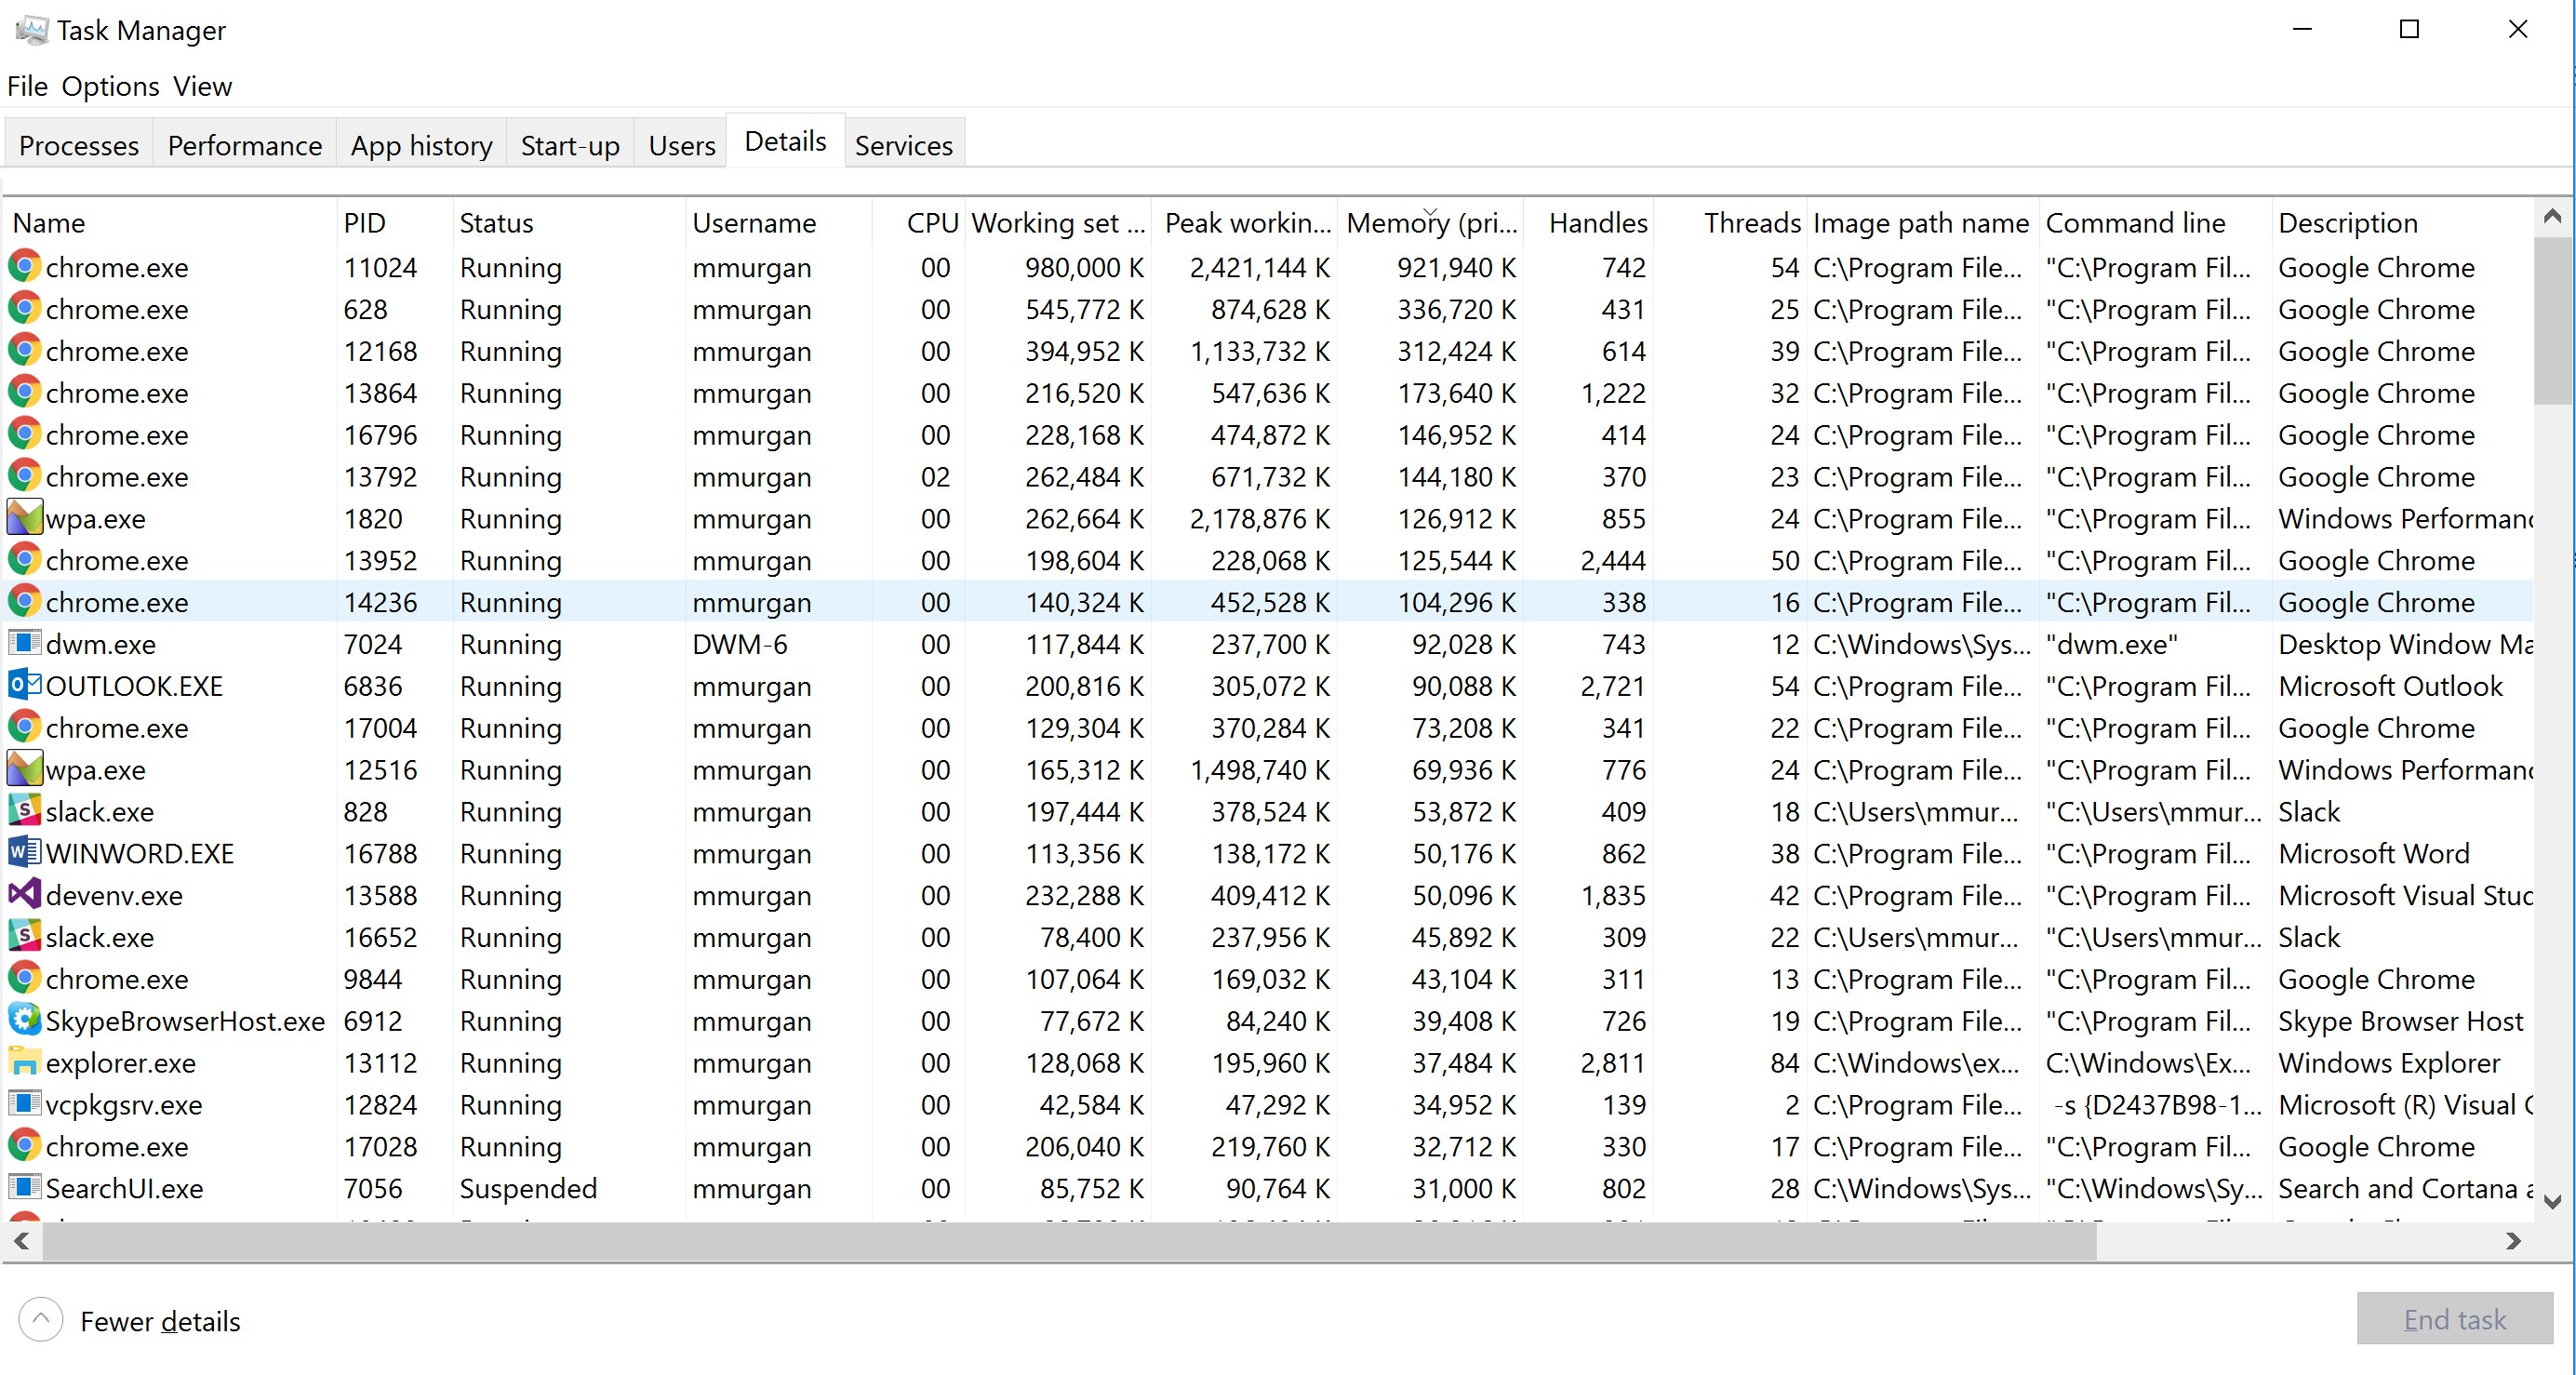
Task: Open the Users tab
Action: (x=682, y=145)
